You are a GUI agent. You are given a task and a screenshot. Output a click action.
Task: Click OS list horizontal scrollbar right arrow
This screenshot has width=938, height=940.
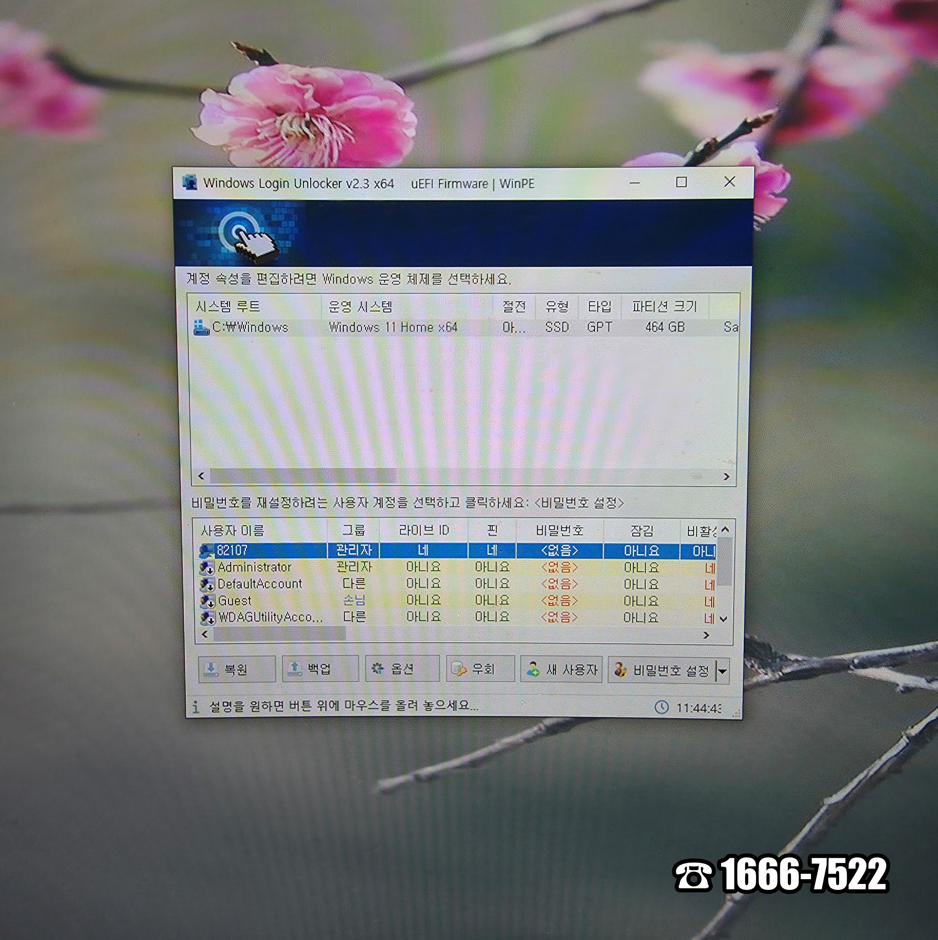click(x=726, y=477)
